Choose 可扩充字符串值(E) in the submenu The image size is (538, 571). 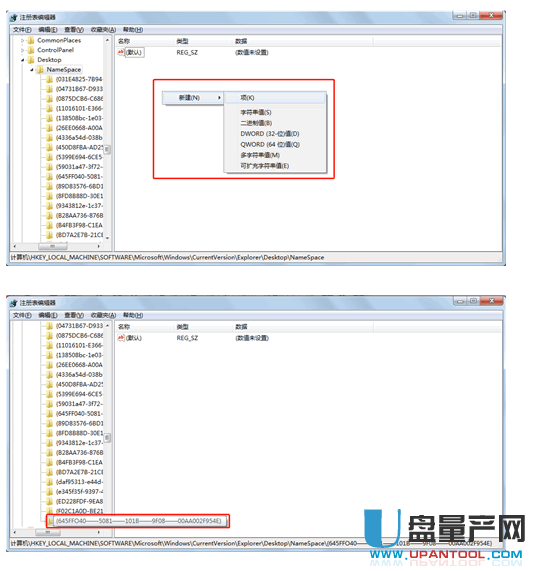tap(264, 166)
